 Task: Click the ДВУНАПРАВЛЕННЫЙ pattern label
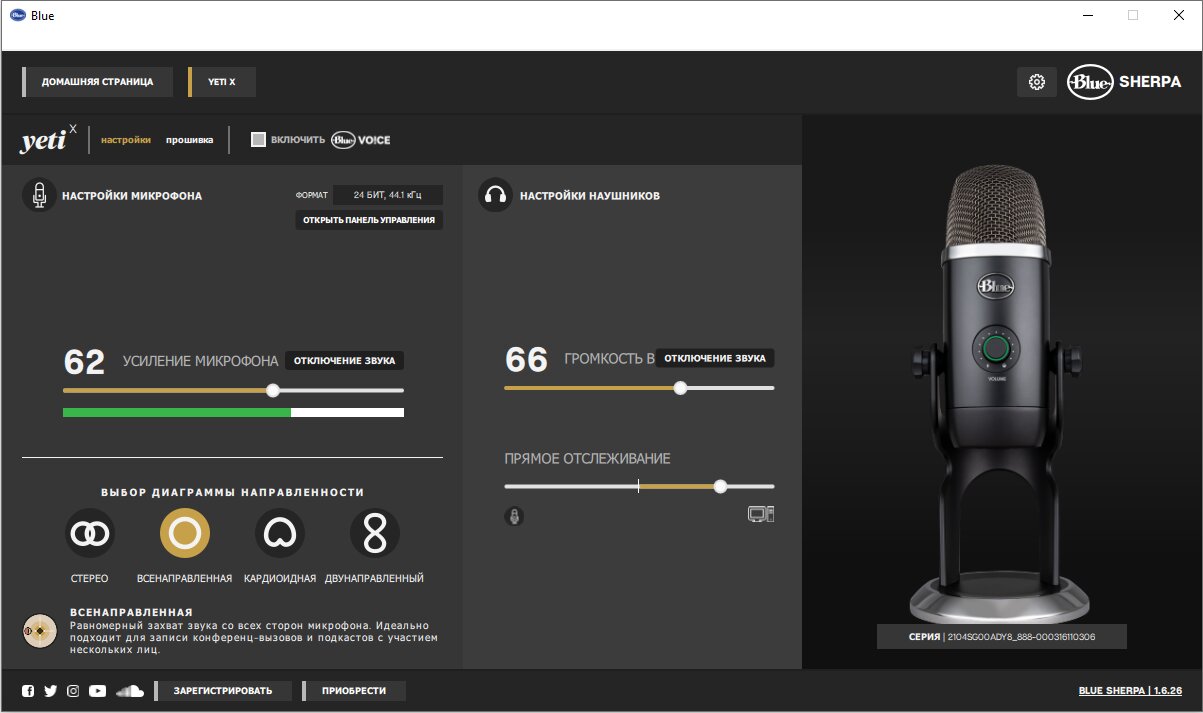pos(375,578)
